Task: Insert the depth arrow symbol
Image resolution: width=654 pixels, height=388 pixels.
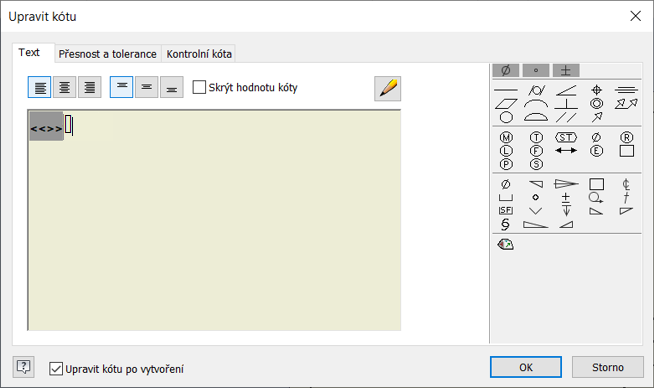Action: point(566,211)
